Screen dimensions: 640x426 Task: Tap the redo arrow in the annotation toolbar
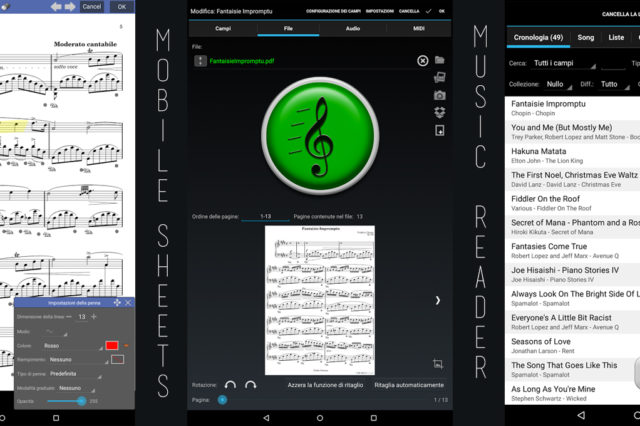(70, 7)
